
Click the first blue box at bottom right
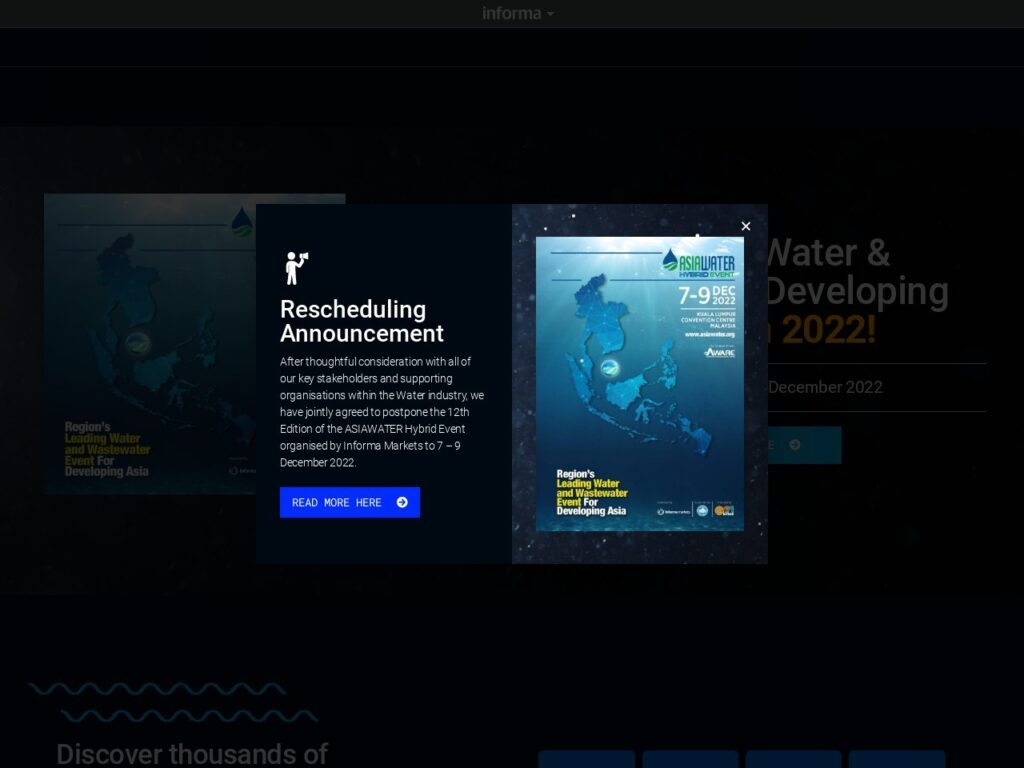tap(586, 760)
